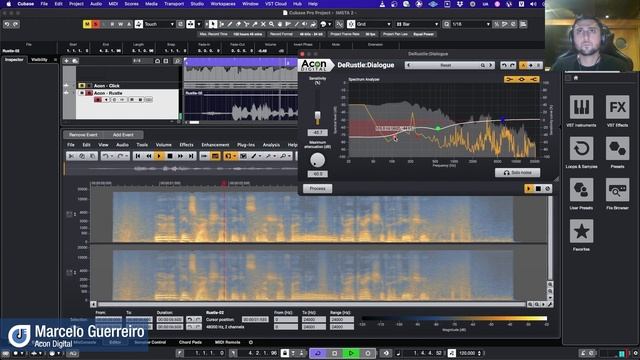Image resolution: width=640 pixels, height=360 pixels.
Task: Click redo arrow in DeRustle plugin header
Action: [x=512, y=65]
